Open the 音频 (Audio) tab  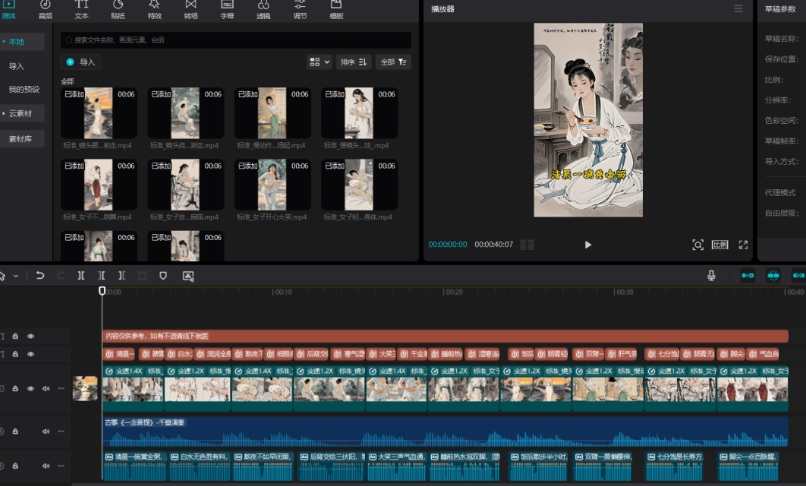click(45, 10)
